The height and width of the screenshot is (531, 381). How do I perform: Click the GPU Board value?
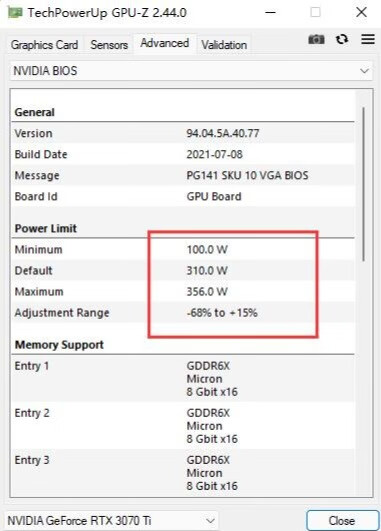click(214, 196)
